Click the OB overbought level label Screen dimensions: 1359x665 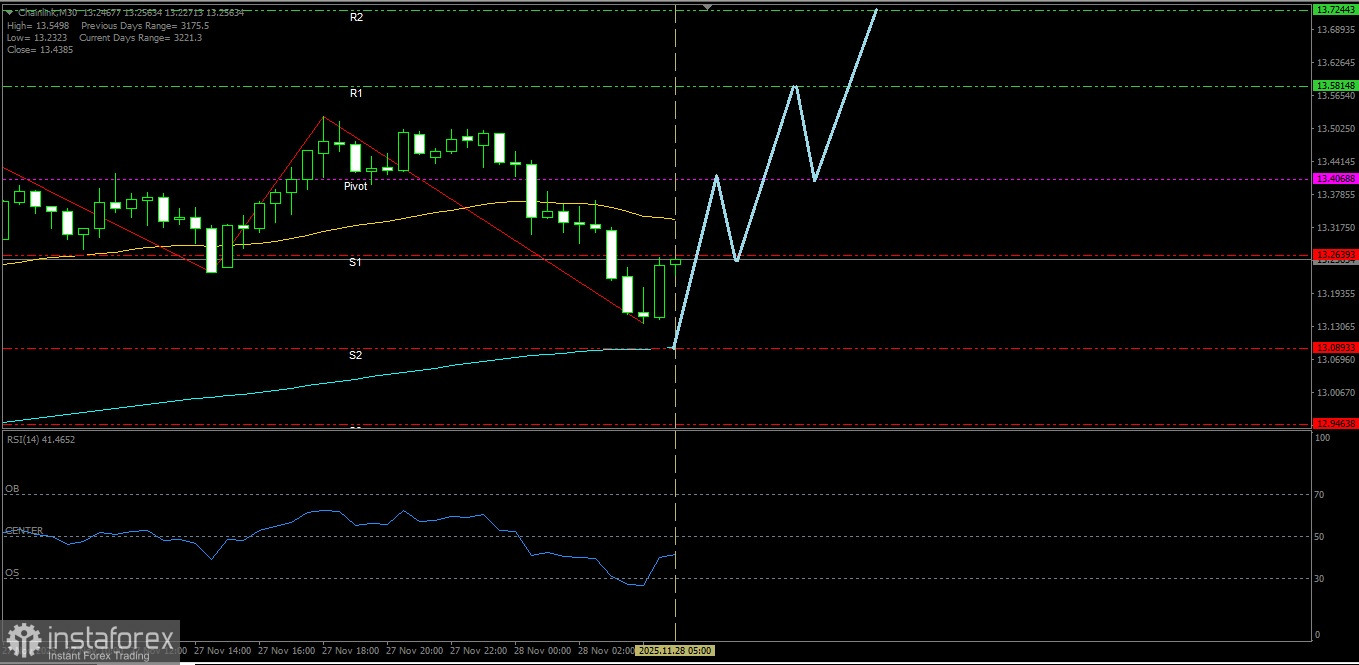coord(12,489)
